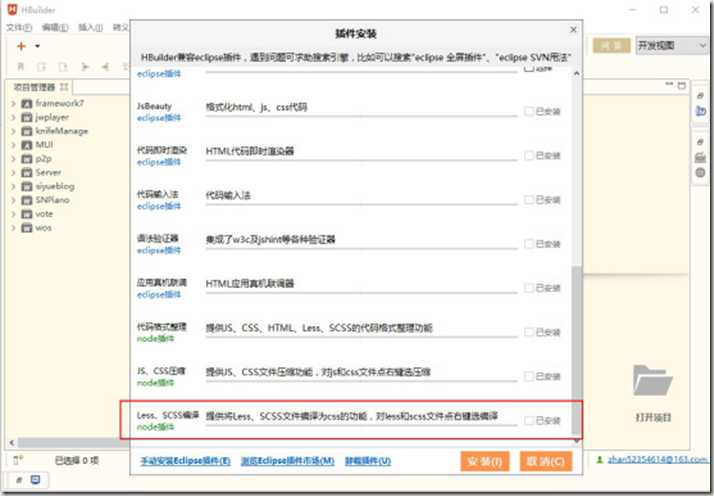Open the 文件(F) menu

pyautogui.click(x=19, y=28)
